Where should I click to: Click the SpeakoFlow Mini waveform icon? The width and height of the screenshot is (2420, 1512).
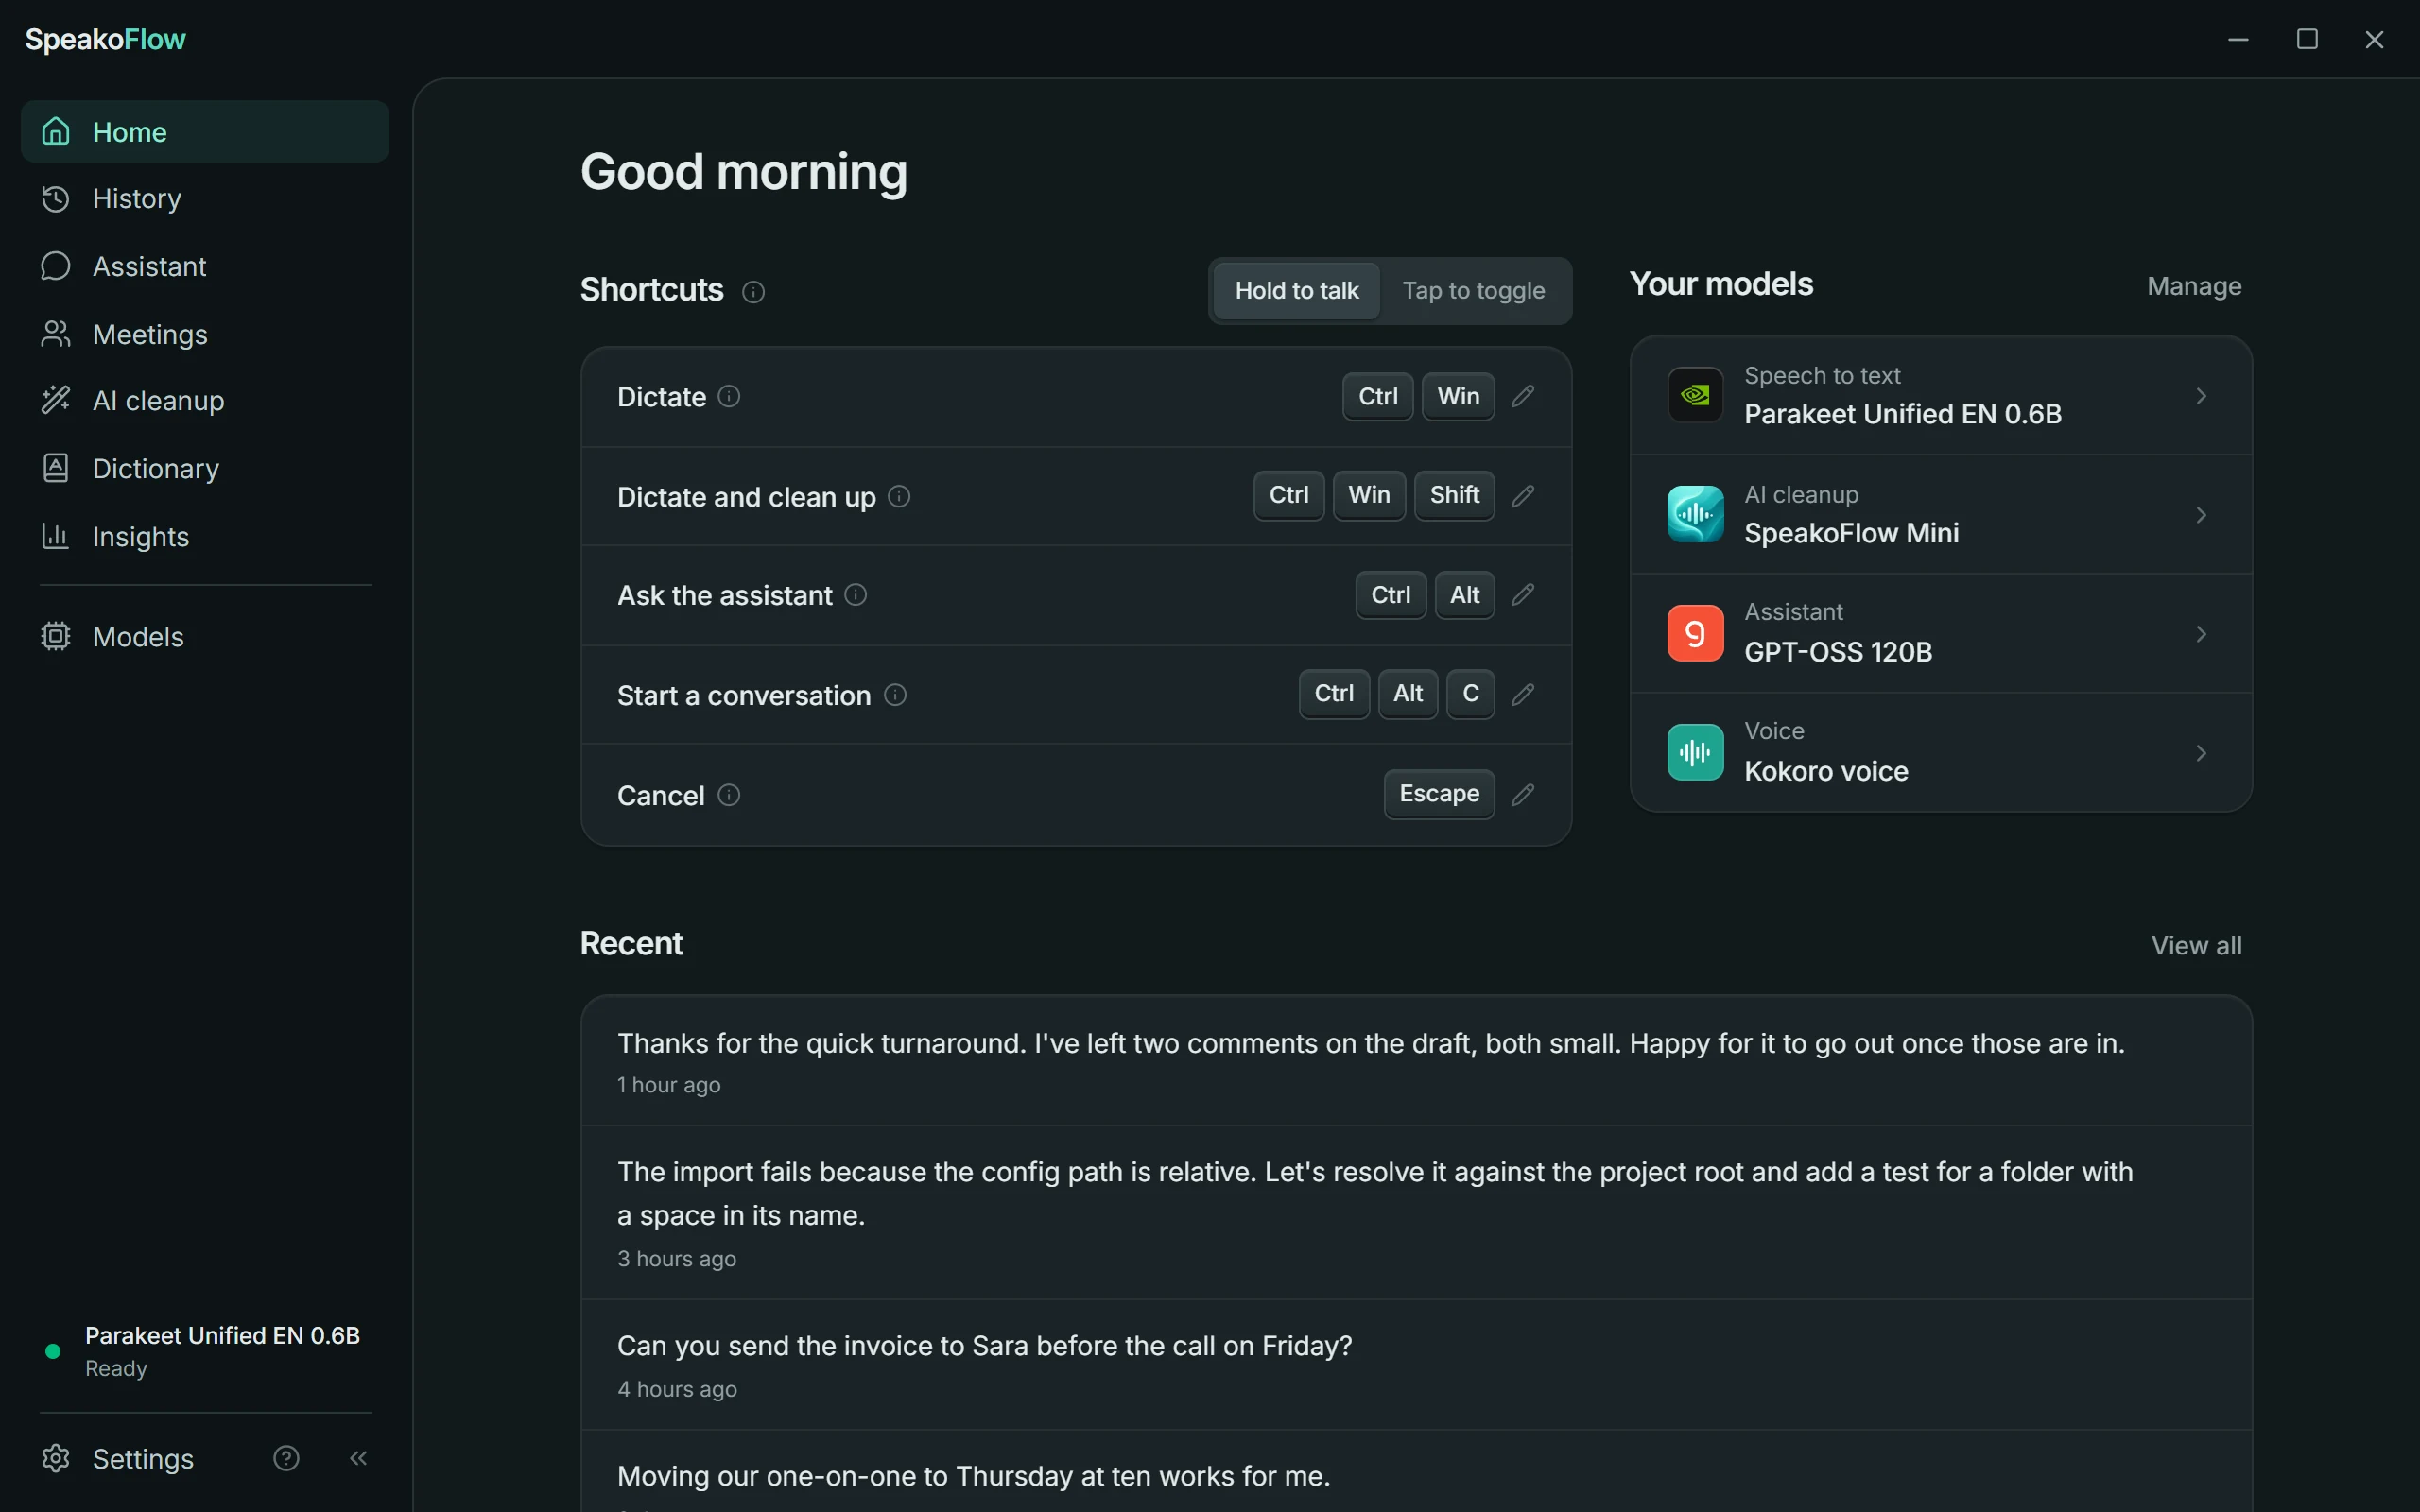coord(1695,514)
